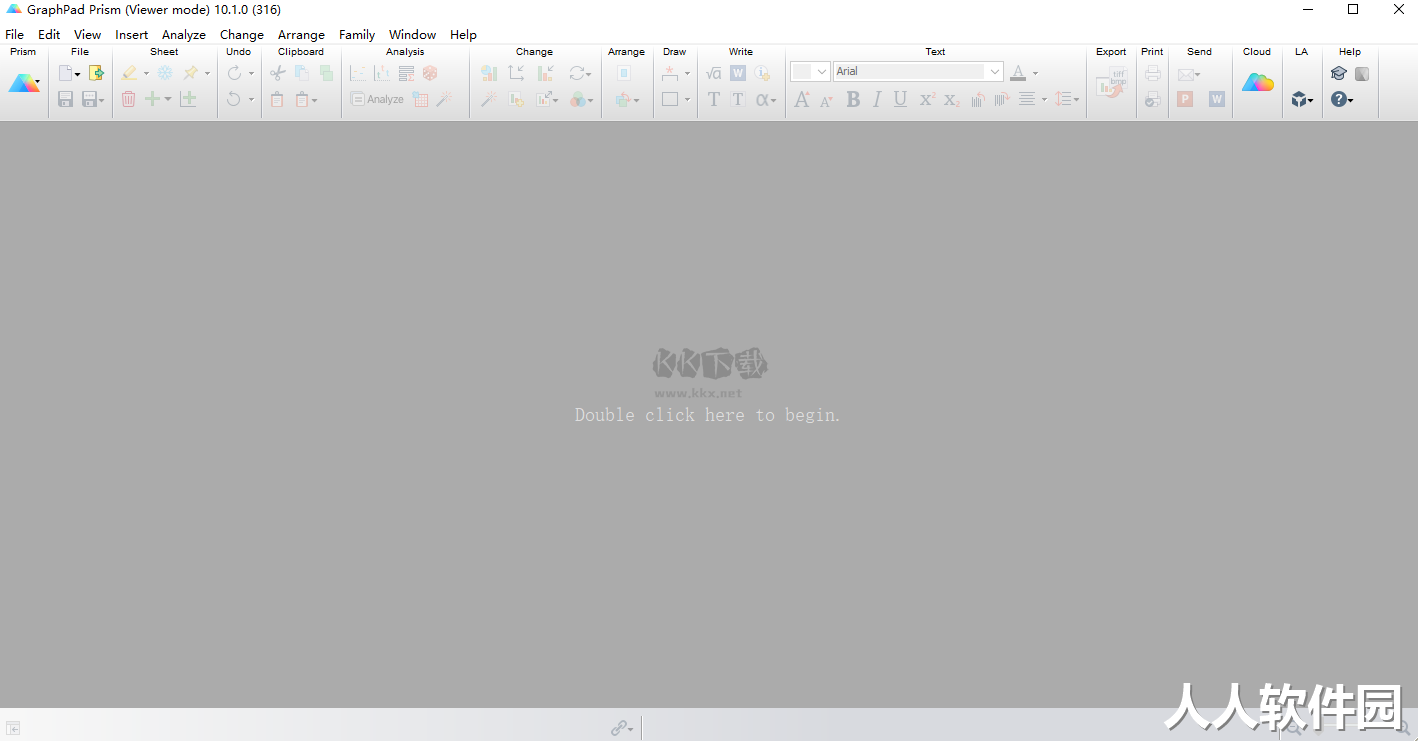Click the red dice simulate icon
Screen dimensions: 1418x741
point(430,73)
